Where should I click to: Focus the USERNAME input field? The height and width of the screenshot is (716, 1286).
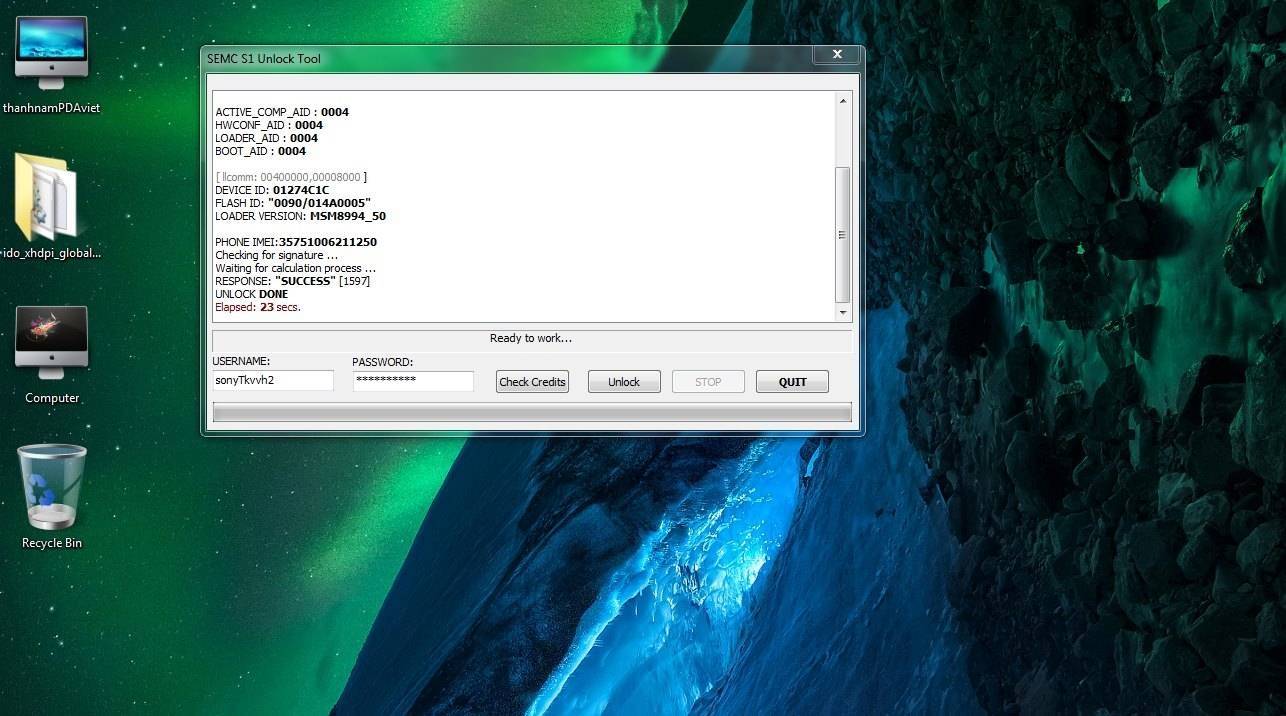[273, 380]
